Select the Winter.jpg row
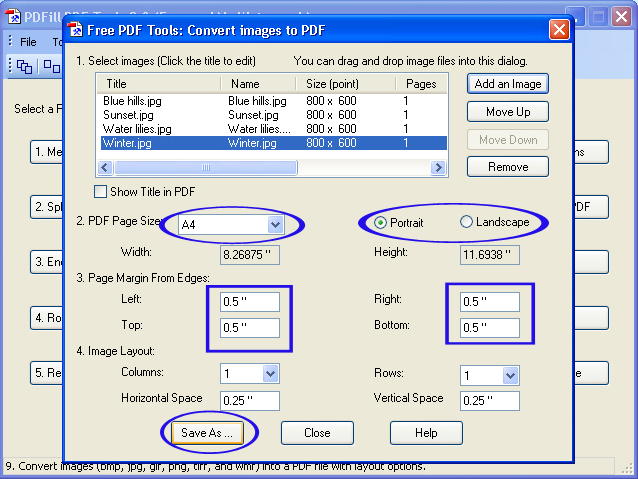The width and height of the screenshot is (638, 479). coord(273,143)
